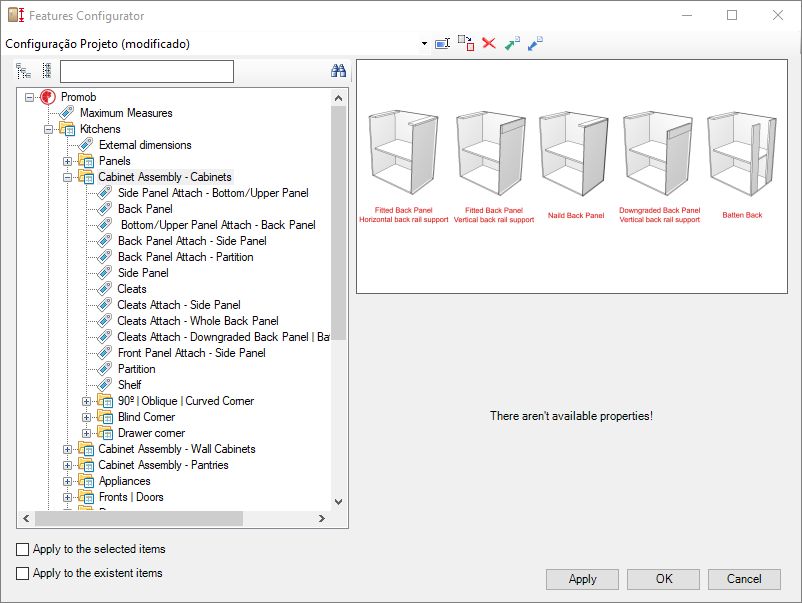
Task: Click the Drawer corner folder icon
Action: tap(105, 433)
